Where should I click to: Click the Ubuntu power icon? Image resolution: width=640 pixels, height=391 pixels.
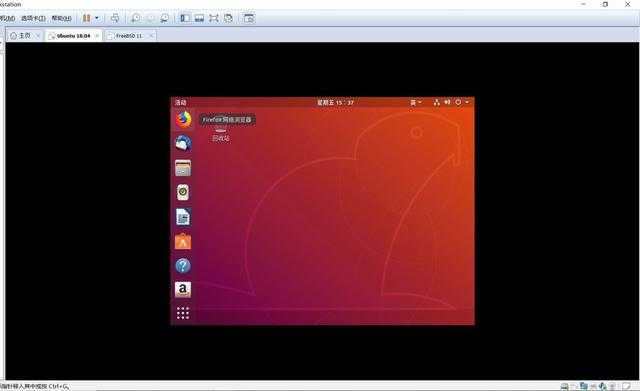[458, 102]
